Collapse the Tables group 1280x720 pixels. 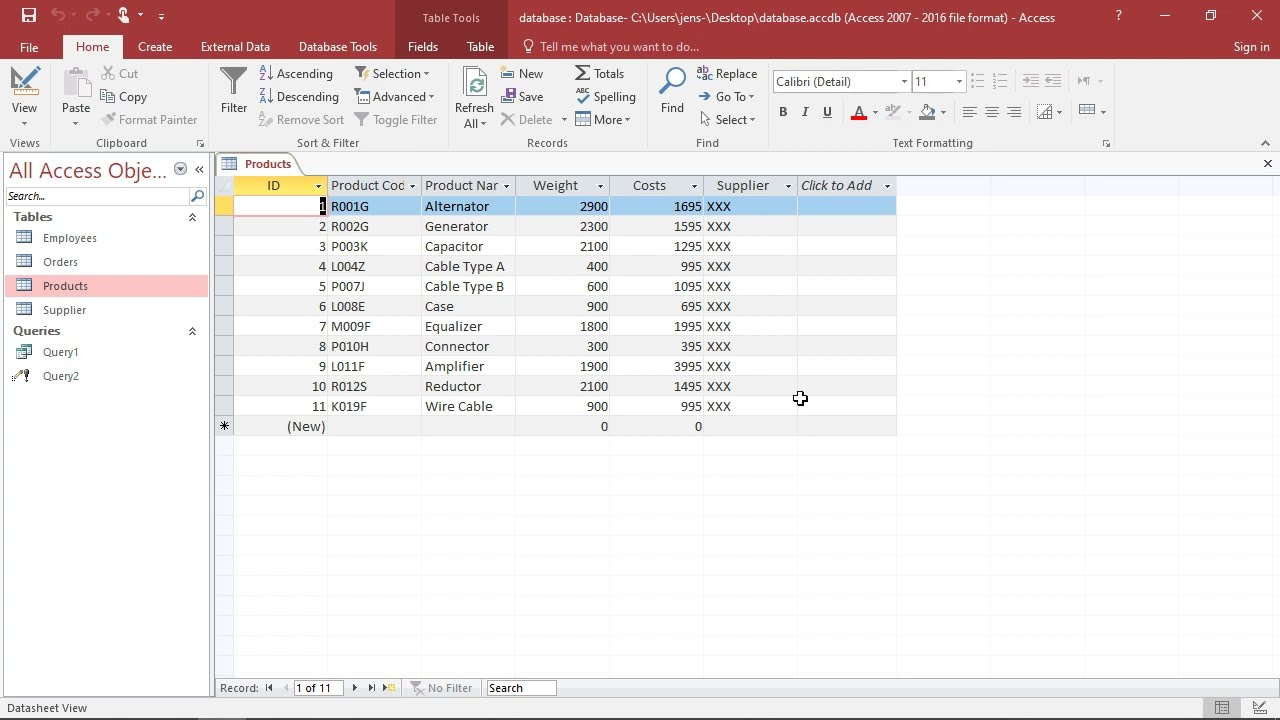pyautogui.click(x=192, y=217)
